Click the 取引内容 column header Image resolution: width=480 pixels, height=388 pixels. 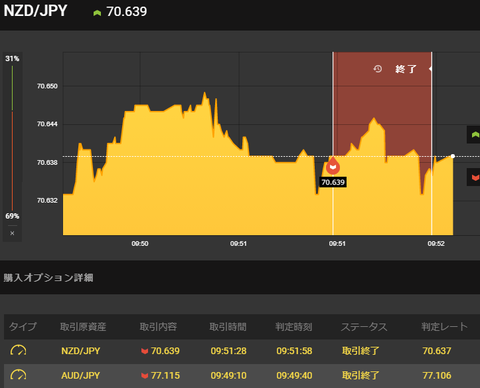coord(158,327)
